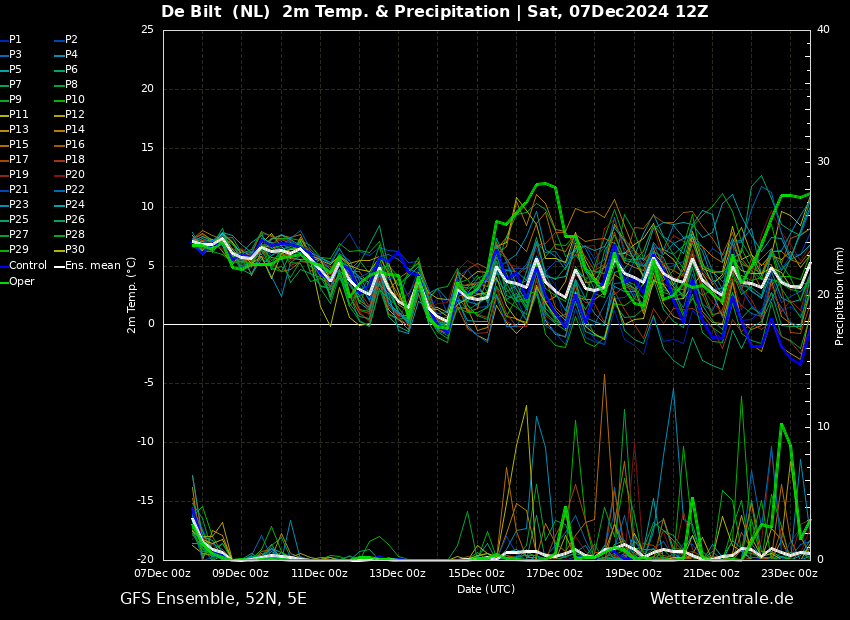Select the P10 ensemble member legend label
The image size is (850, 620).
(x=74, y=100)
